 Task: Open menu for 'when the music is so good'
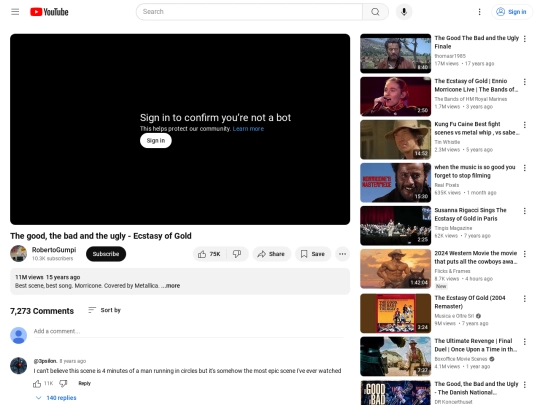tap(525, 168)
